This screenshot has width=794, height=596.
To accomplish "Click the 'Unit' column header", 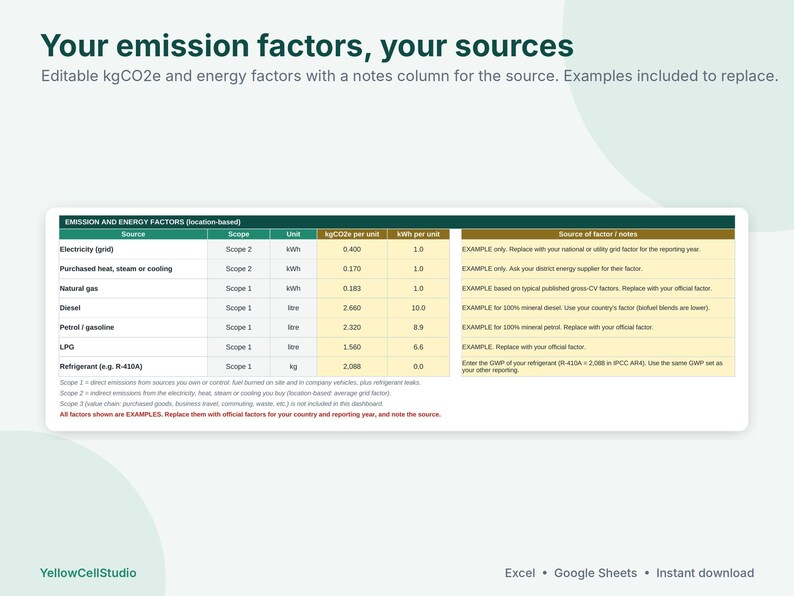I will (x=293, y=234).
